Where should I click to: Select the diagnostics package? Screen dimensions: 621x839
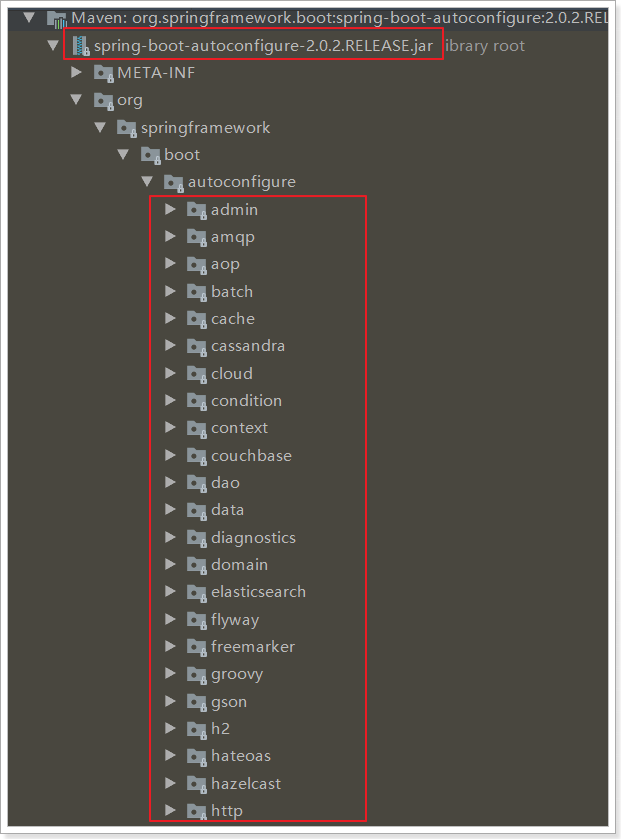(253, 538)
